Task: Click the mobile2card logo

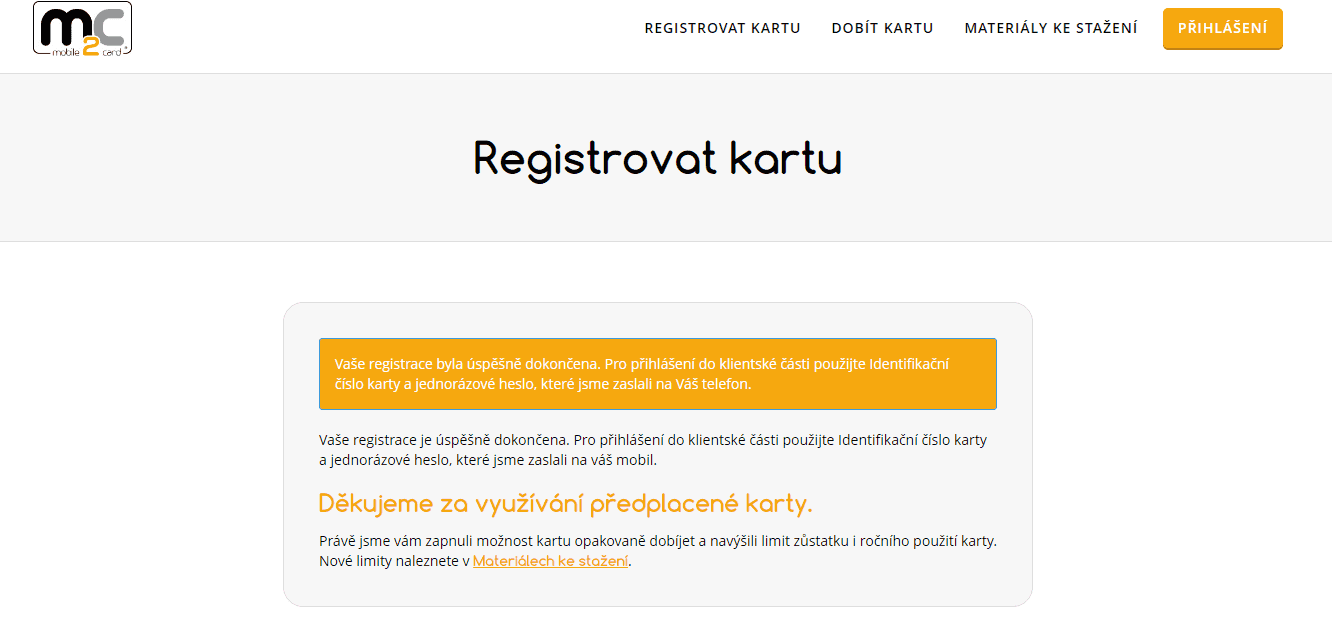Action: pyautogui.click(x=82, y=28)
